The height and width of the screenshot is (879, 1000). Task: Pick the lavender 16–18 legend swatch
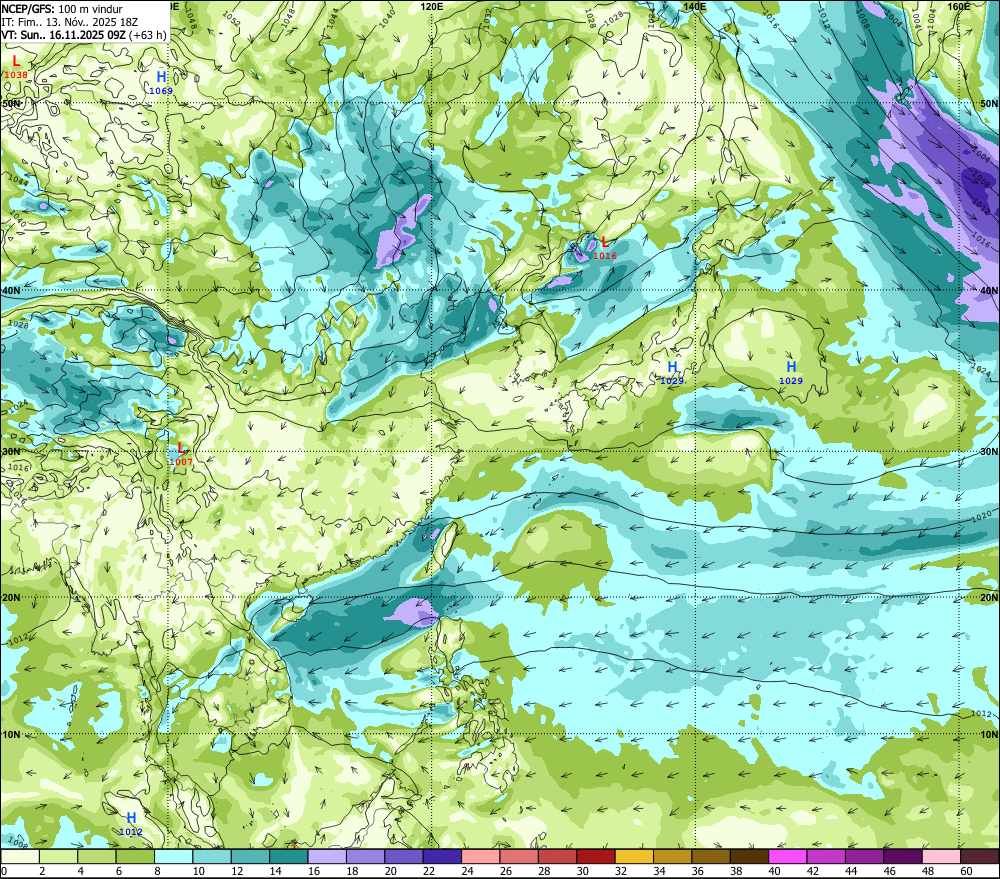[x=327, y=857]
